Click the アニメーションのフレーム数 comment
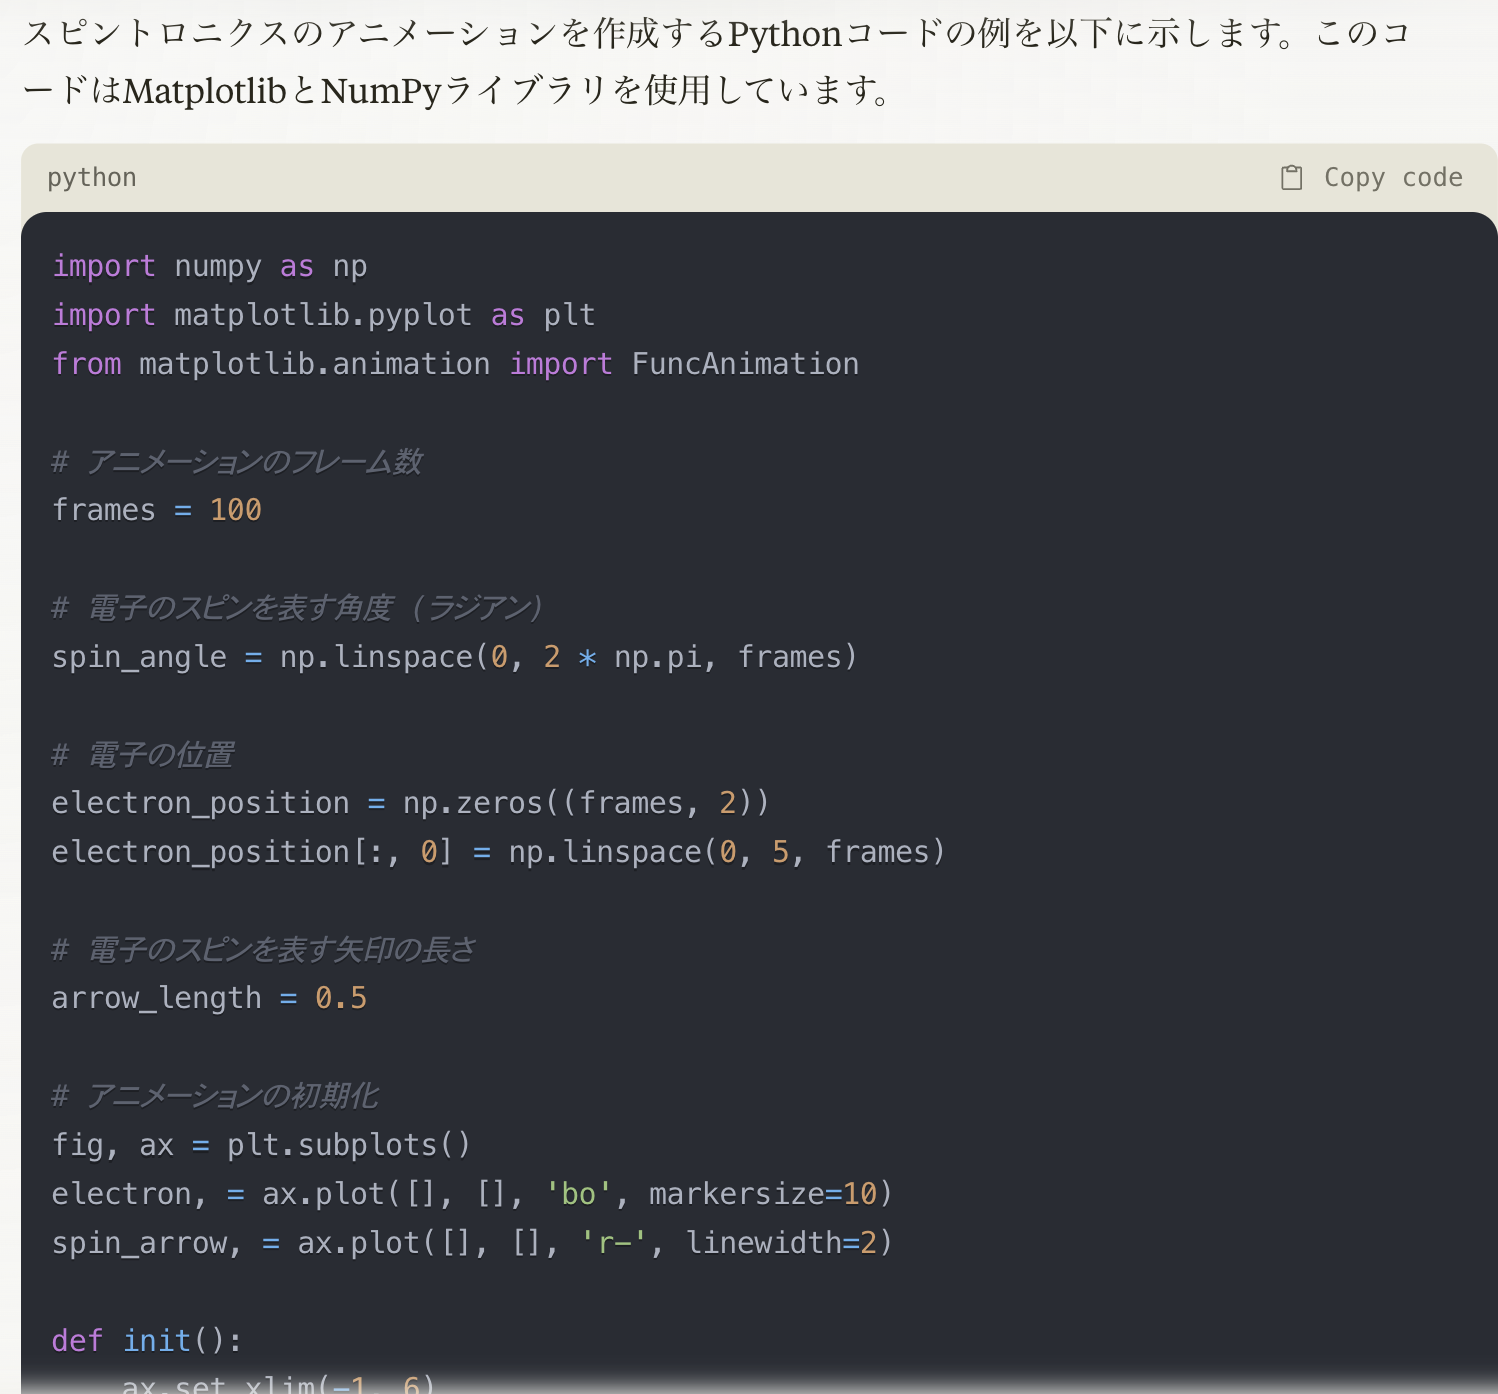 click(254, 462)
